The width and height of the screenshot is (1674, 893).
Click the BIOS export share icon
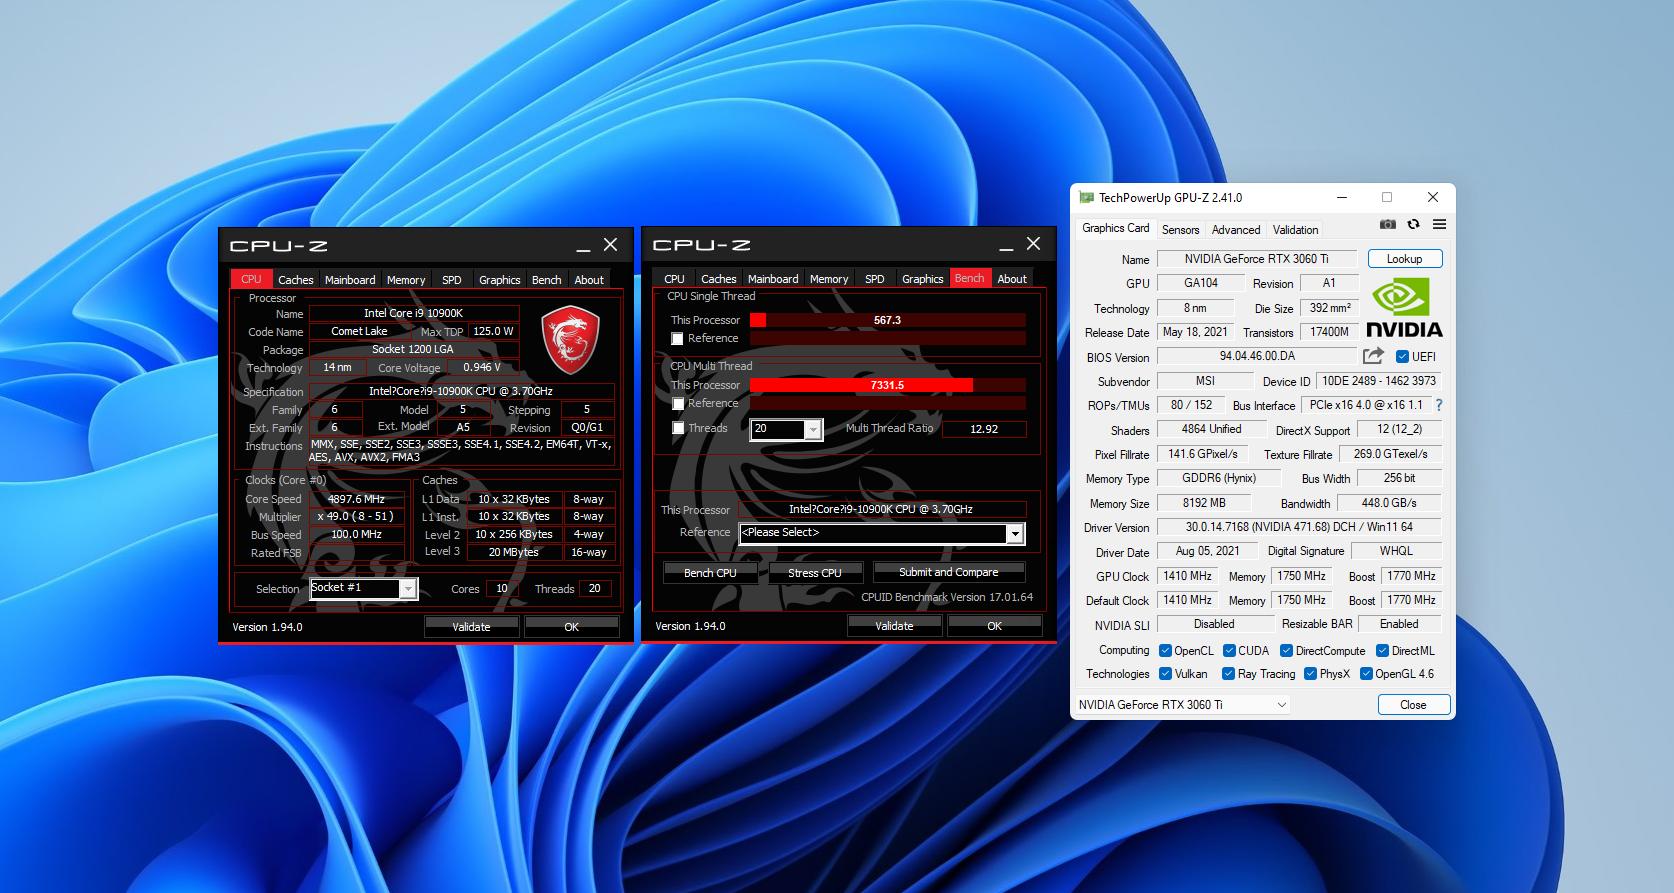coord(1373,356)
